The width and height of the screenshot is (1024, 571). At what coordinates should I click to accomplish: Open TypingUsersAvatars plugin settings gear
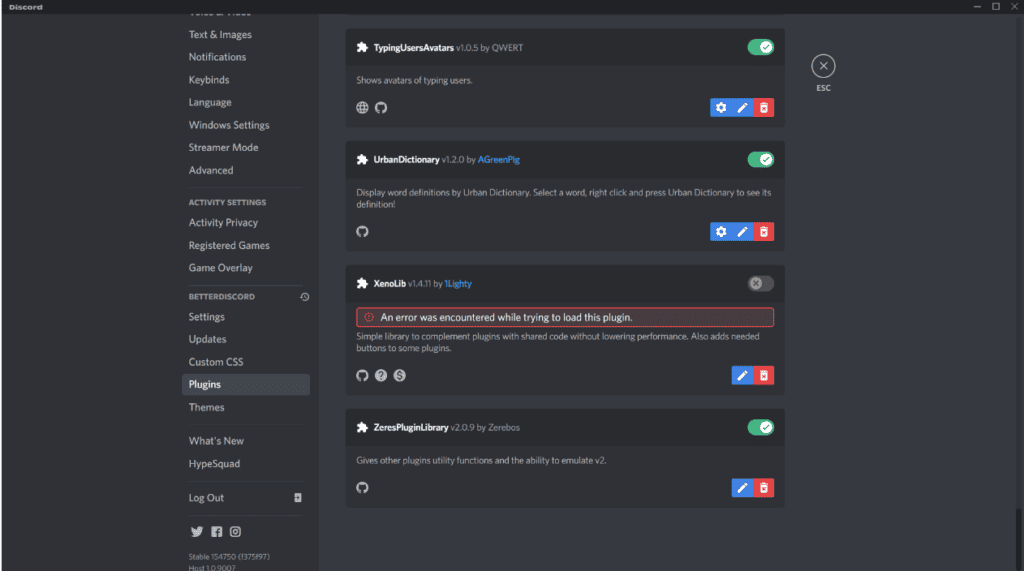721,108
